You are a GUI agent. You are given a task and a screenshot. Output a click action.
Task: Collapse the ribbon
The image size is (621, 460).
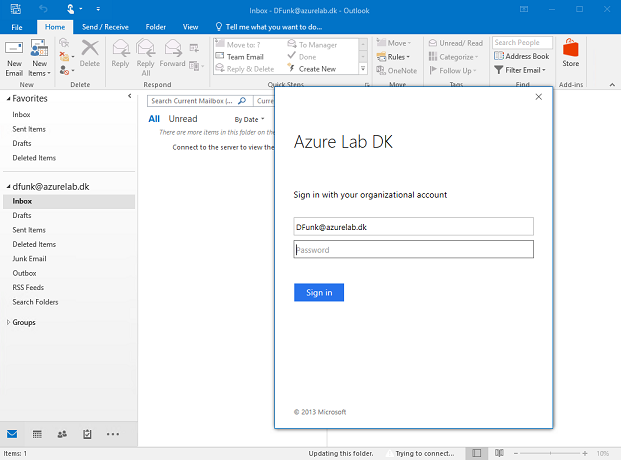[612, 84]
